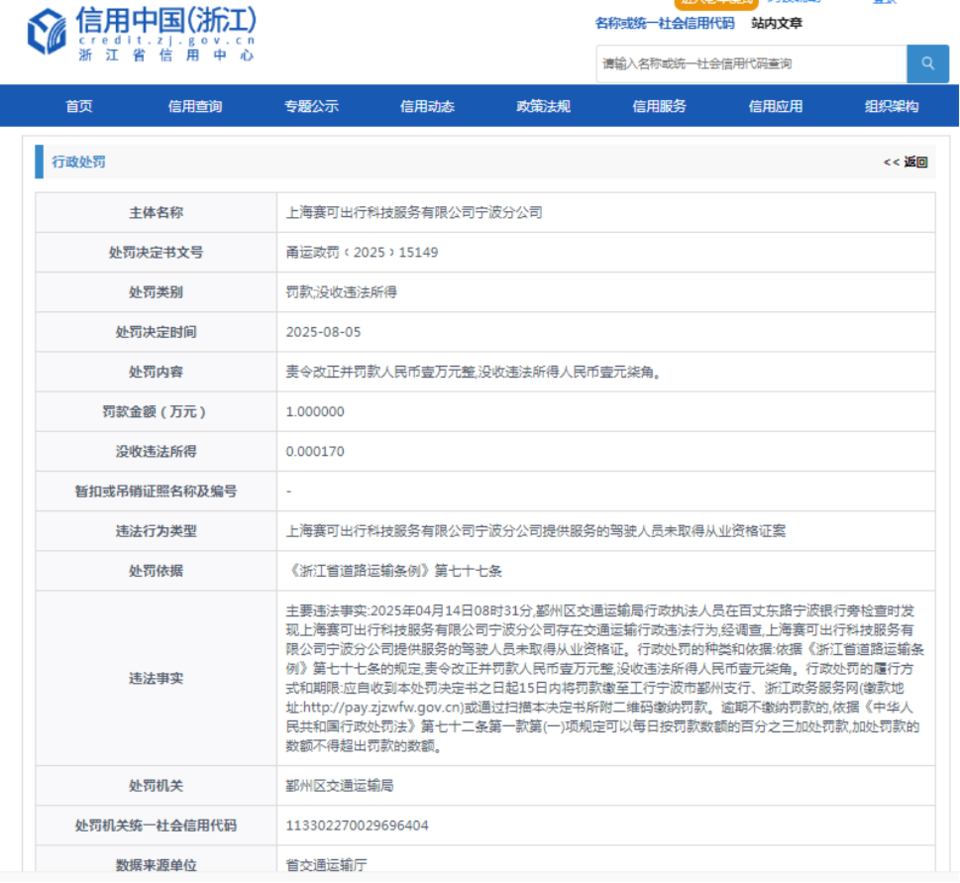Viewport: 960px width, 883px height.
Task: Click the 暂扣或吊销证照名称及编号 row label
Action: pos(156,491)
